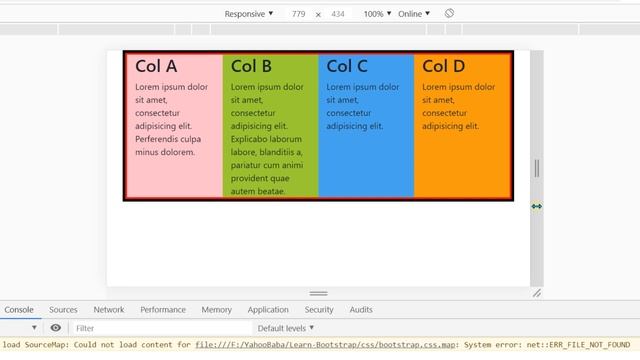The image size is (640, 360).
Task: Click the rotate device icon
Action: coord(449,13)
